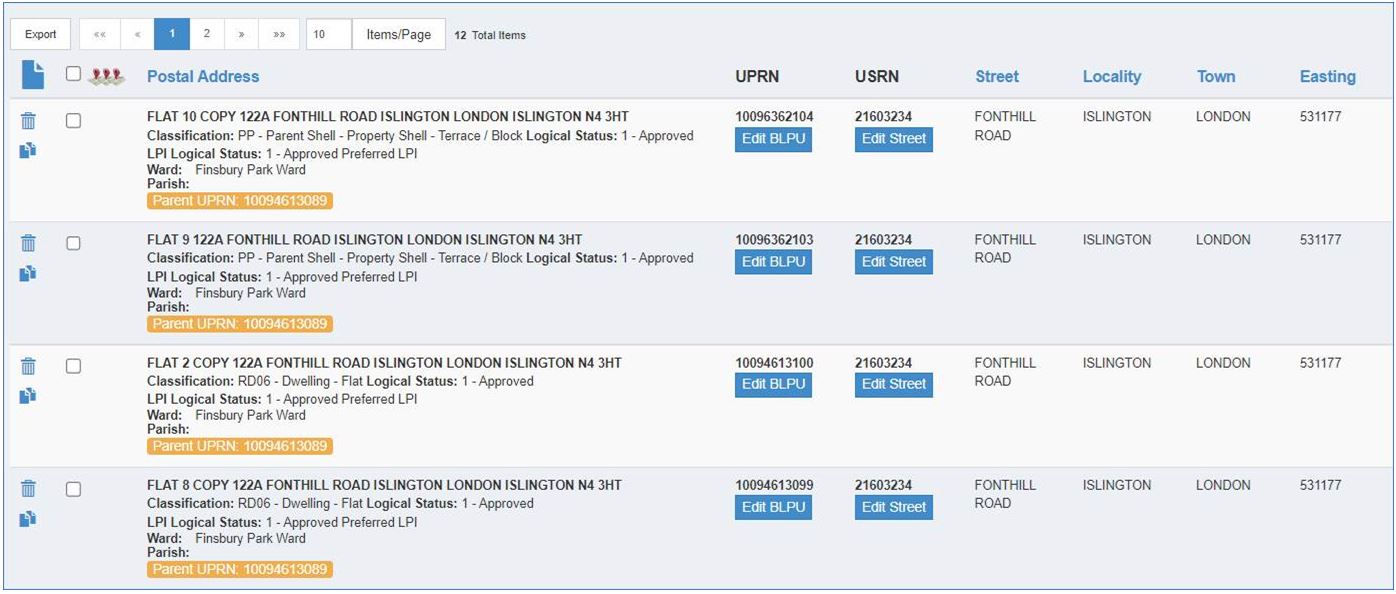1396x594 pixels.
Task: Delete FLAT 2 COPY record via trash icon
Action: pyautogui.click(x=28, y=366)
